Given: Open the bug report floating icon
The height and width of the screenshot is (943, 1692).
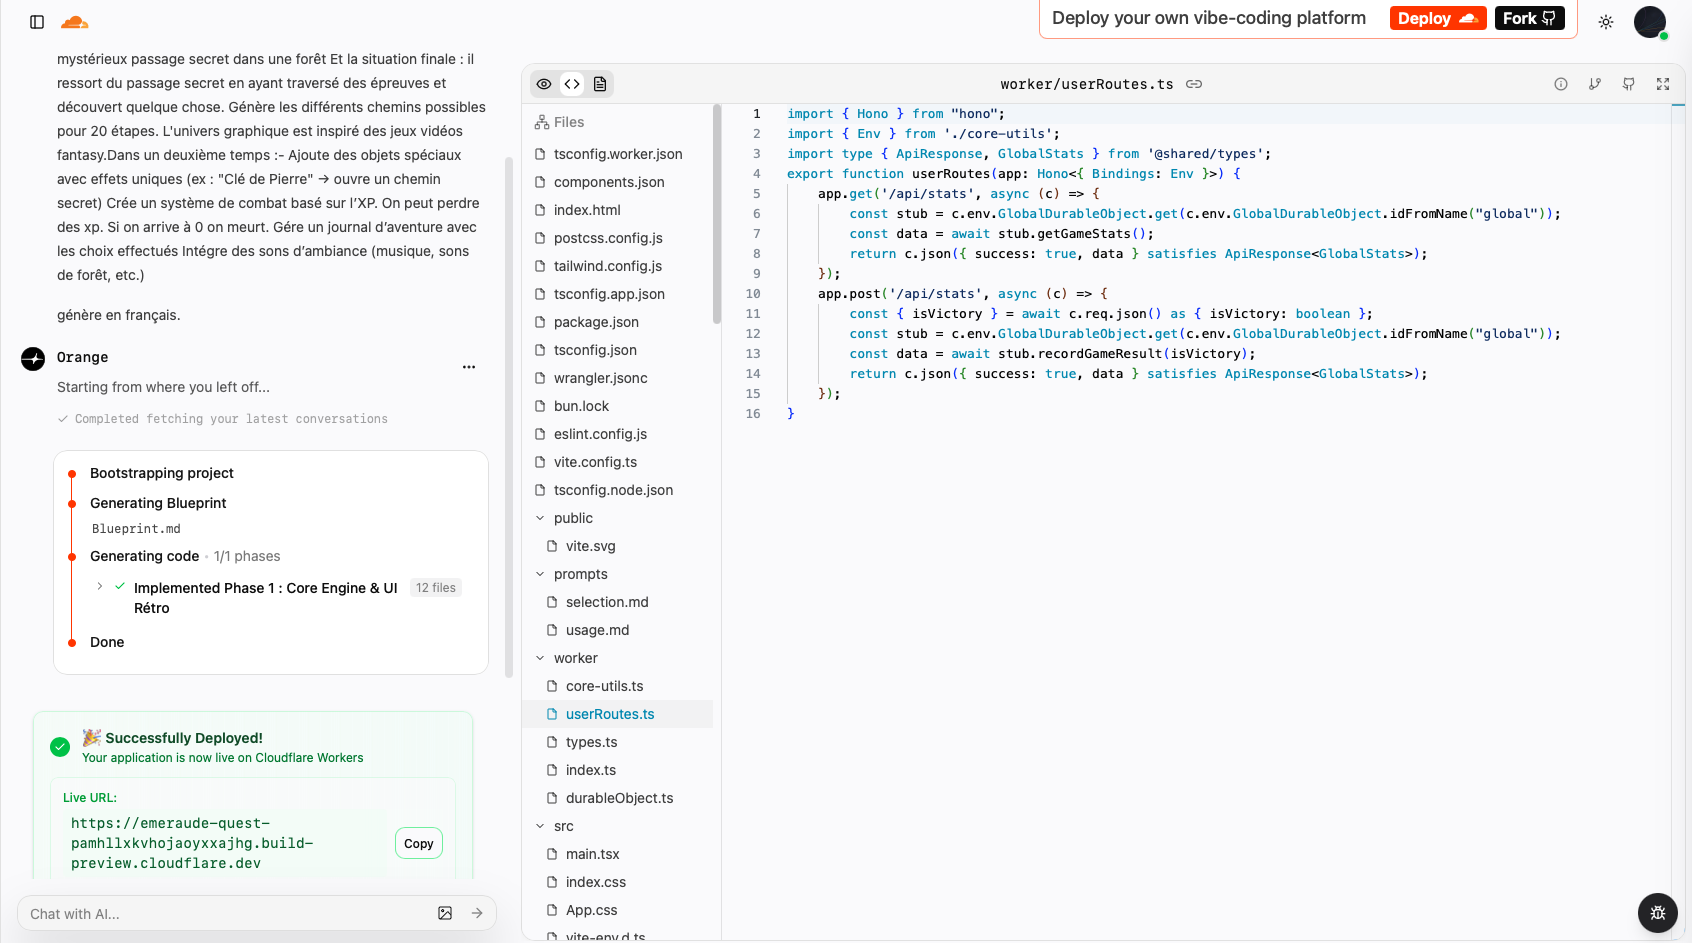Looking at the screenshot, I should coord(1657,912).
